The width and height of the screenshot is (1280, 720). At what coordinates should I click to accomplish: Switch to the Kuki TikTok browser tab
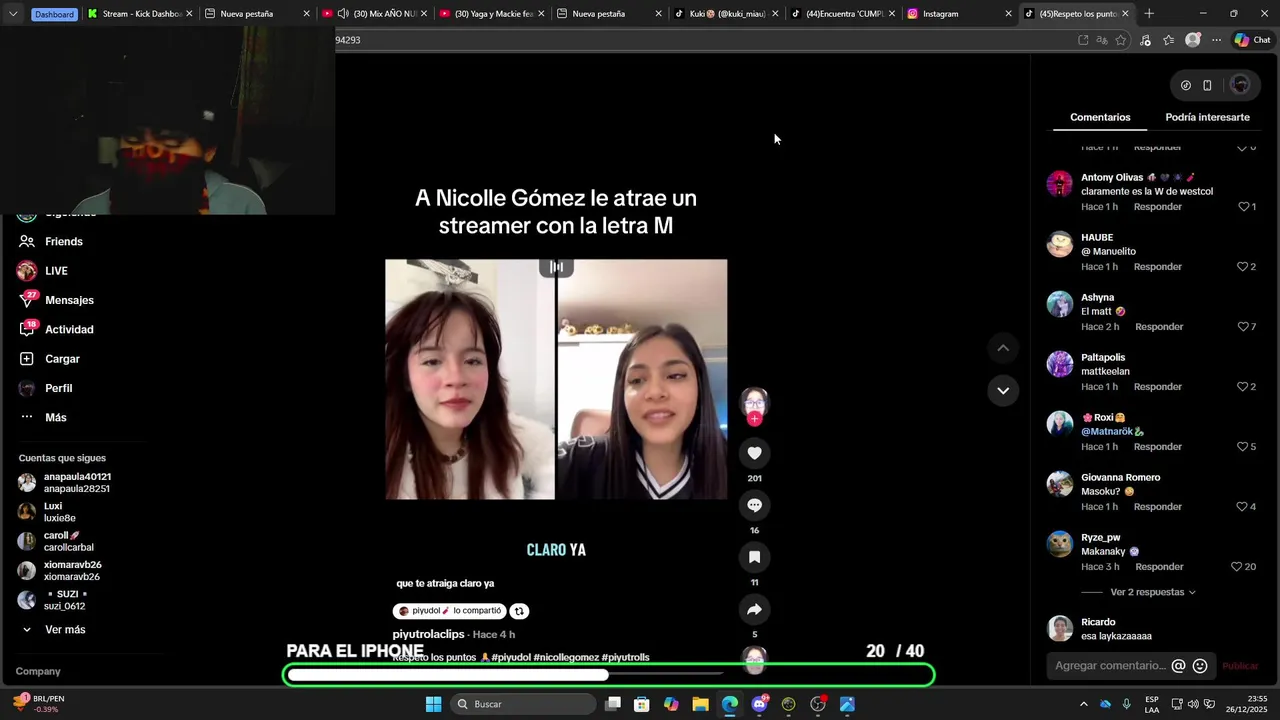tap(727, 14)
